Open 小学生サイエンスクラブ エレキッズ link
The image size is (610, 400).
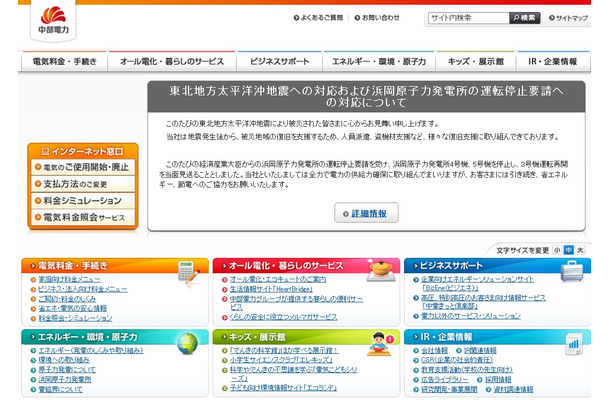click(281, 360)
